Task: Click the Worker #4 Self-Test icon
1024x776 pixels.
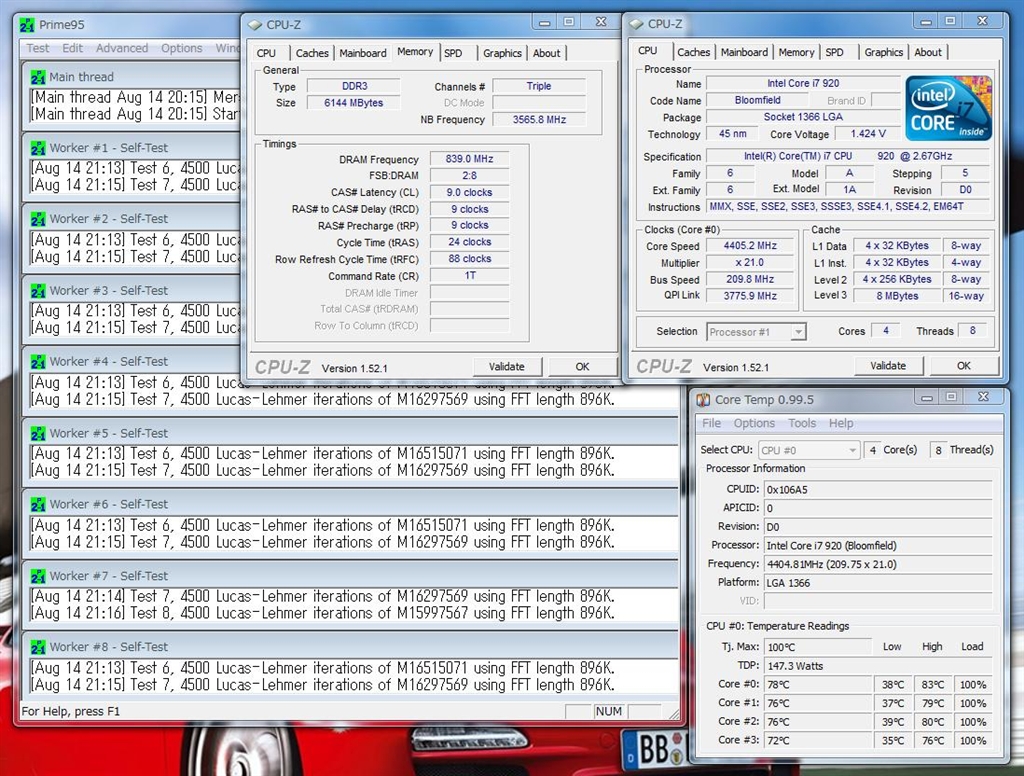Action: tap(38, 362)
